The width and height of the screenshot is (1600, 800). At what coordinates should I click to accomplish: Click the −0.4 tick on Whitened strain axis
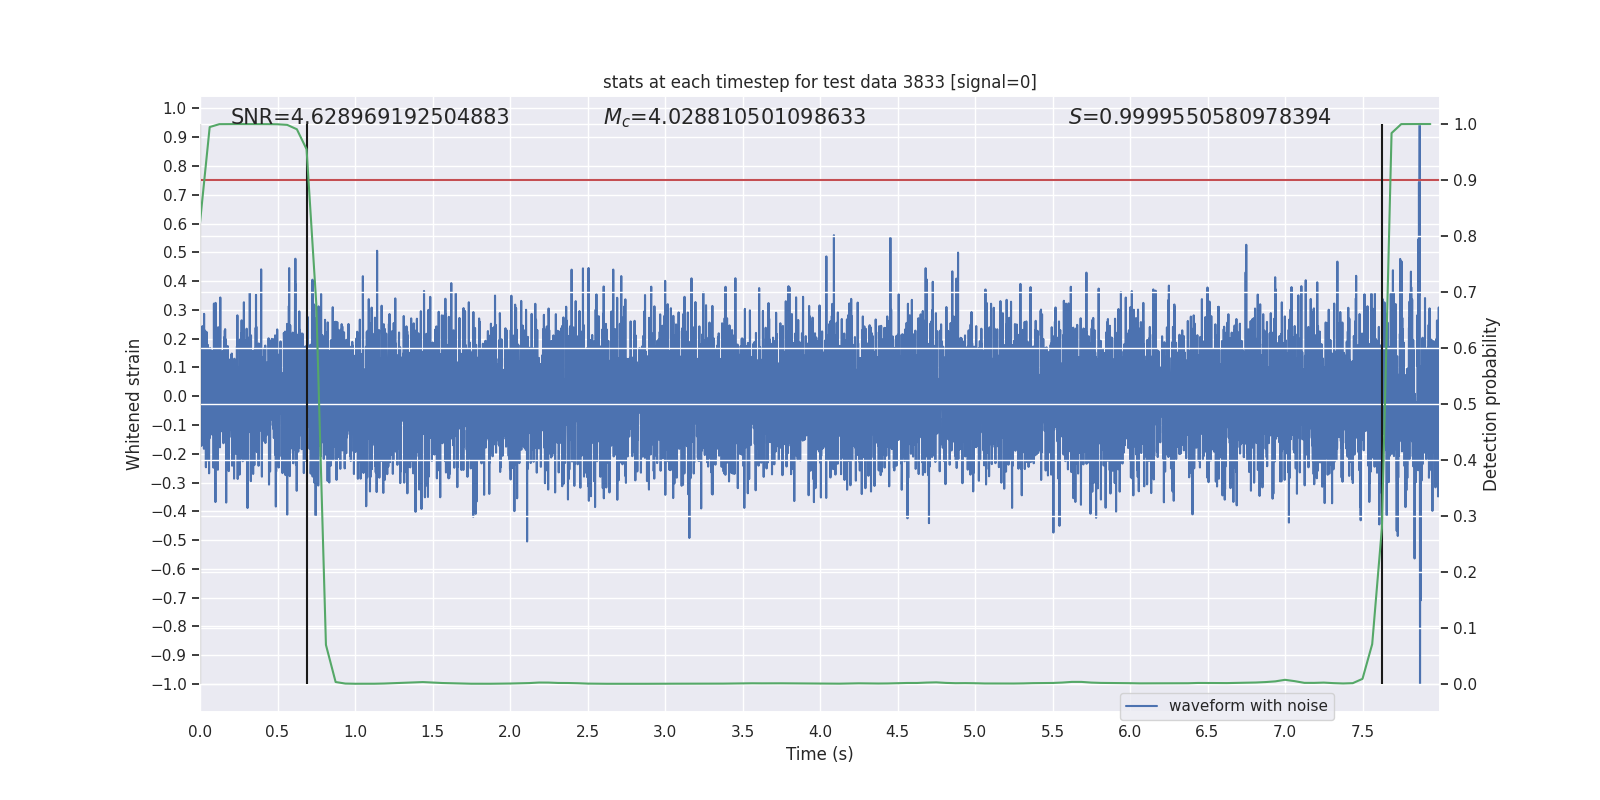coord(169,511)
